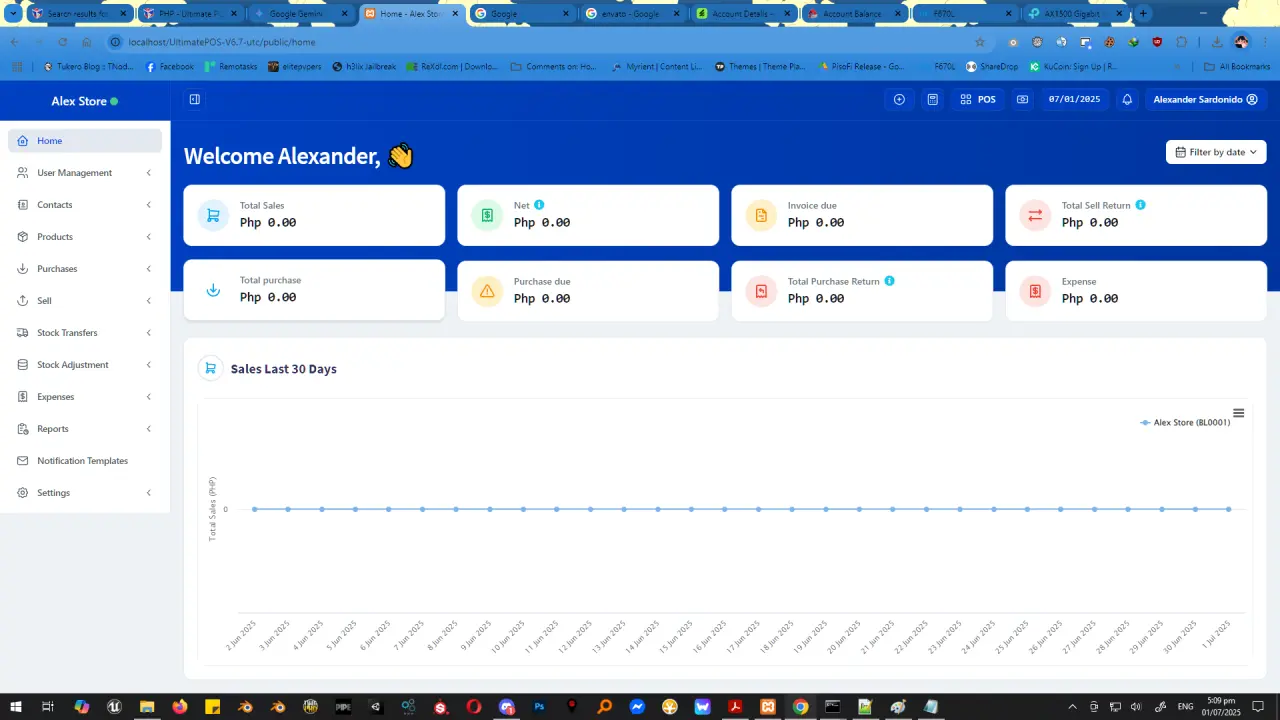Expand the Stock Adjustment menu chevron

point(149,365)
